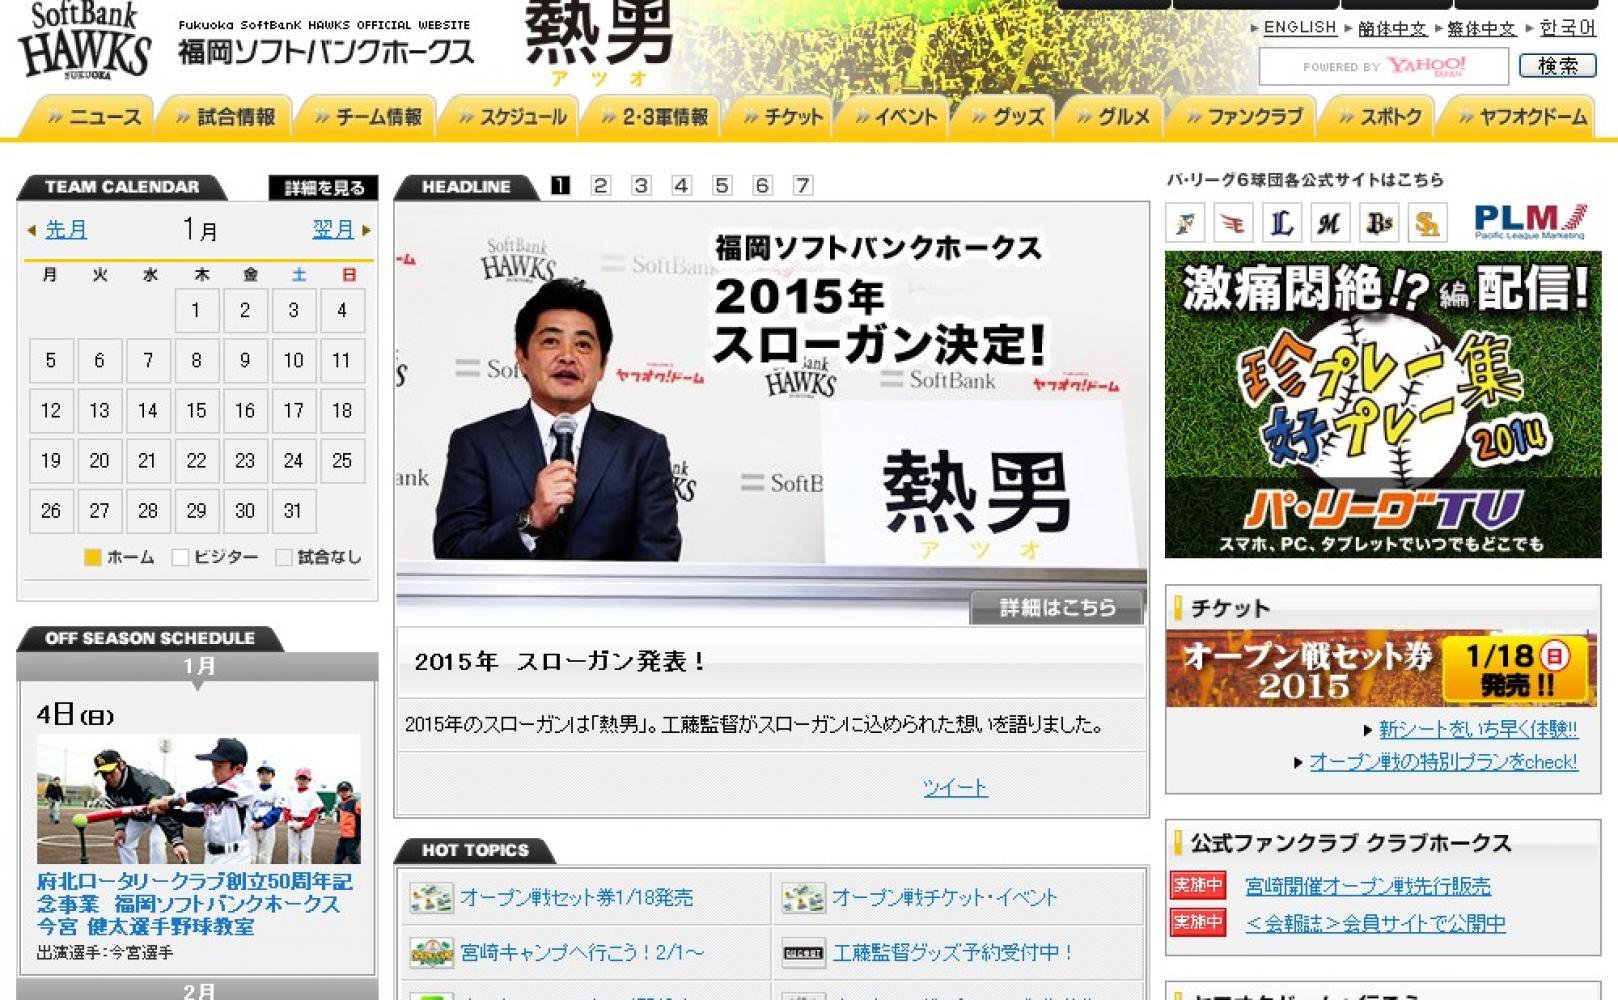1618x1000 pixels.
Task: Click the PLM Pacific League Marketing logo
Action: 1529,222
